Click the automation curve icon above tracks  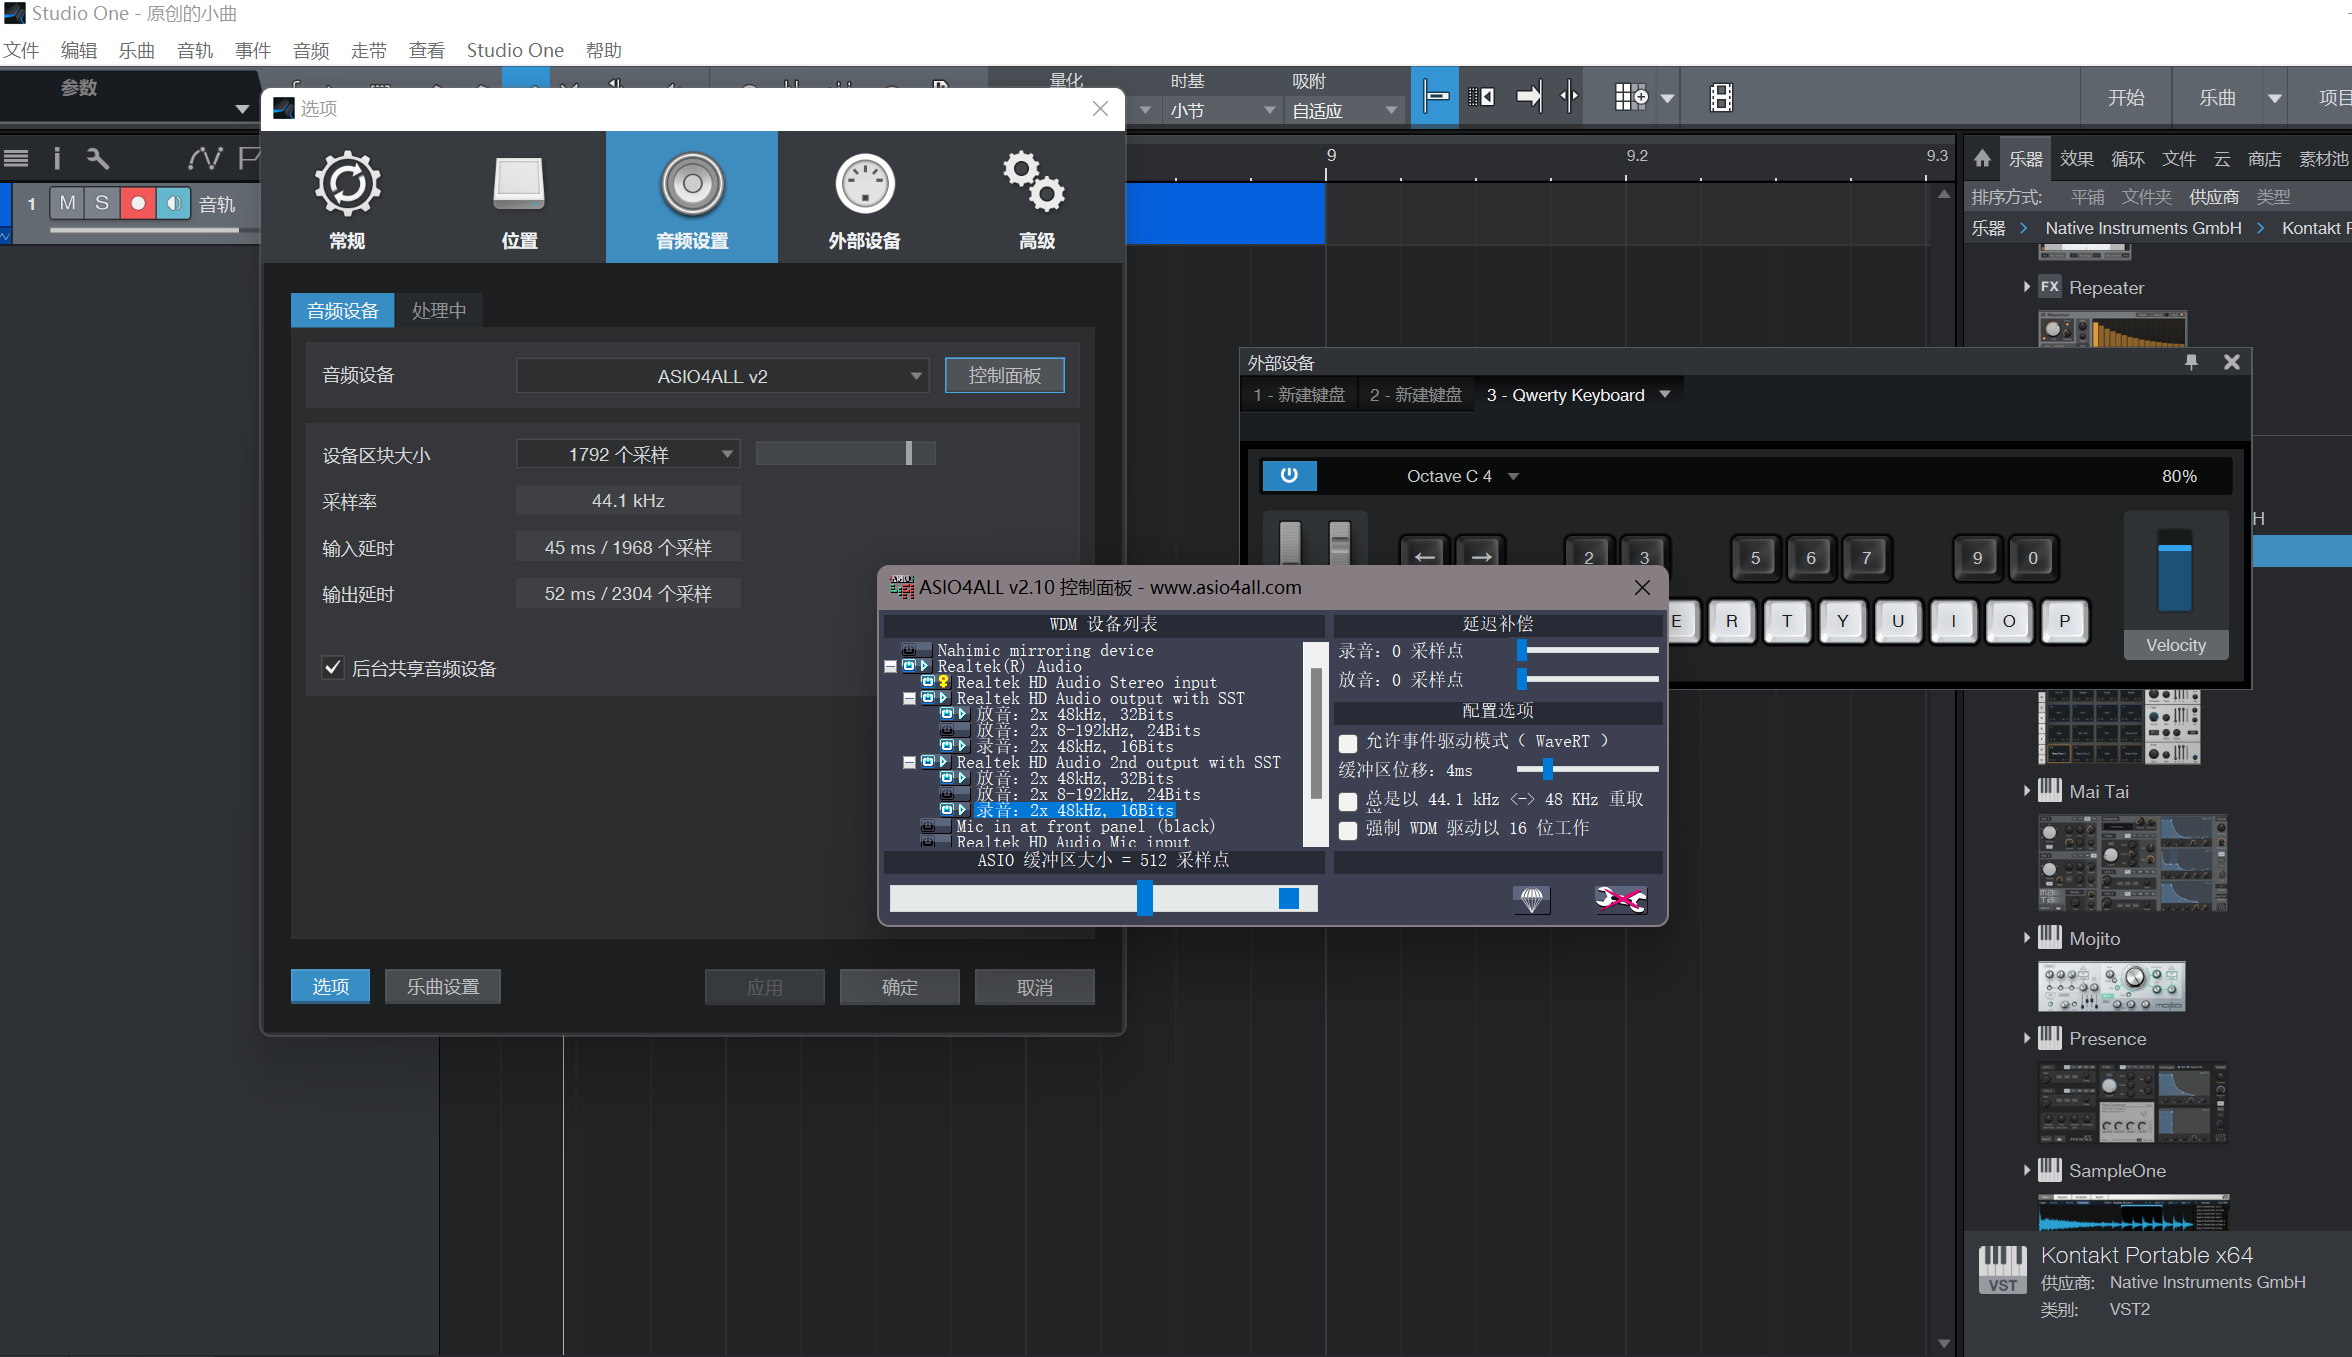(204, 158)
